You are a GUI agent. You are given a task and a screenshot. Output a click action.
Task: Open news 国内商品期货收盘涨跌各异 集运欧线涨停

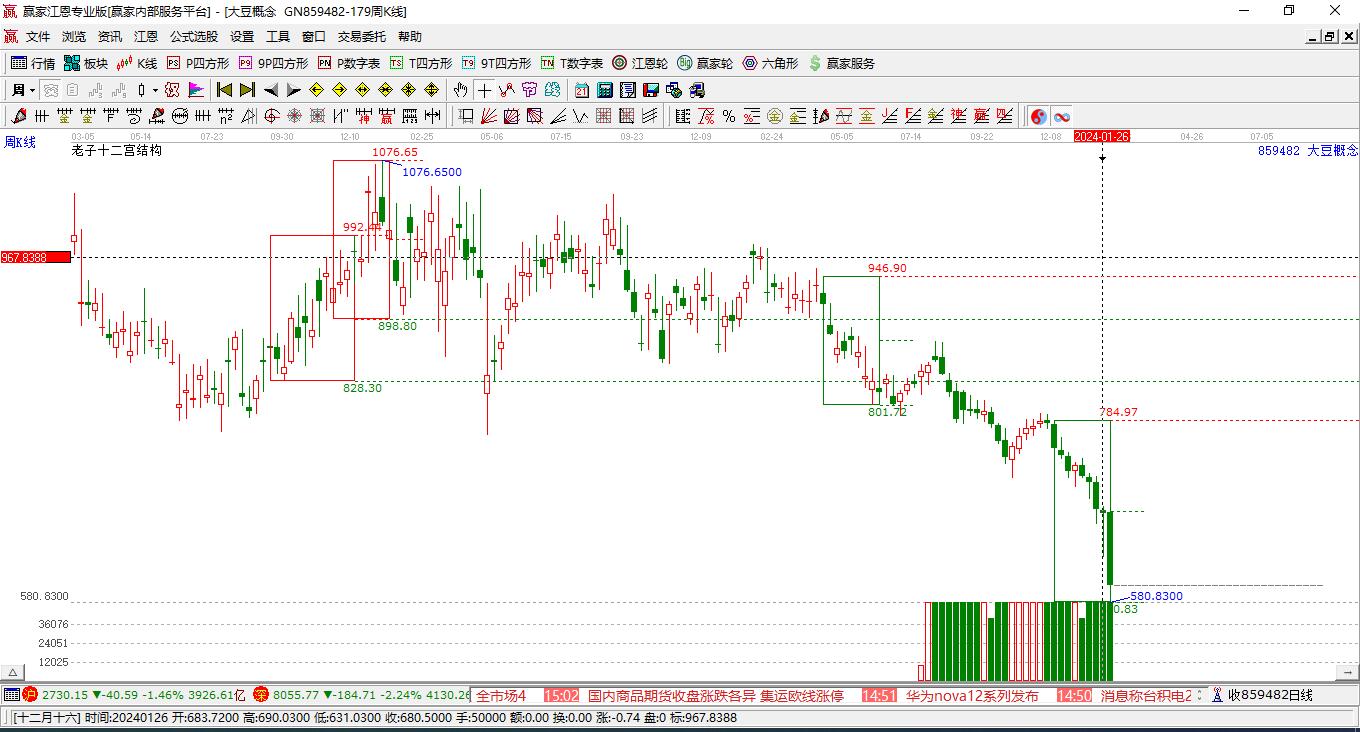point(715,695)
